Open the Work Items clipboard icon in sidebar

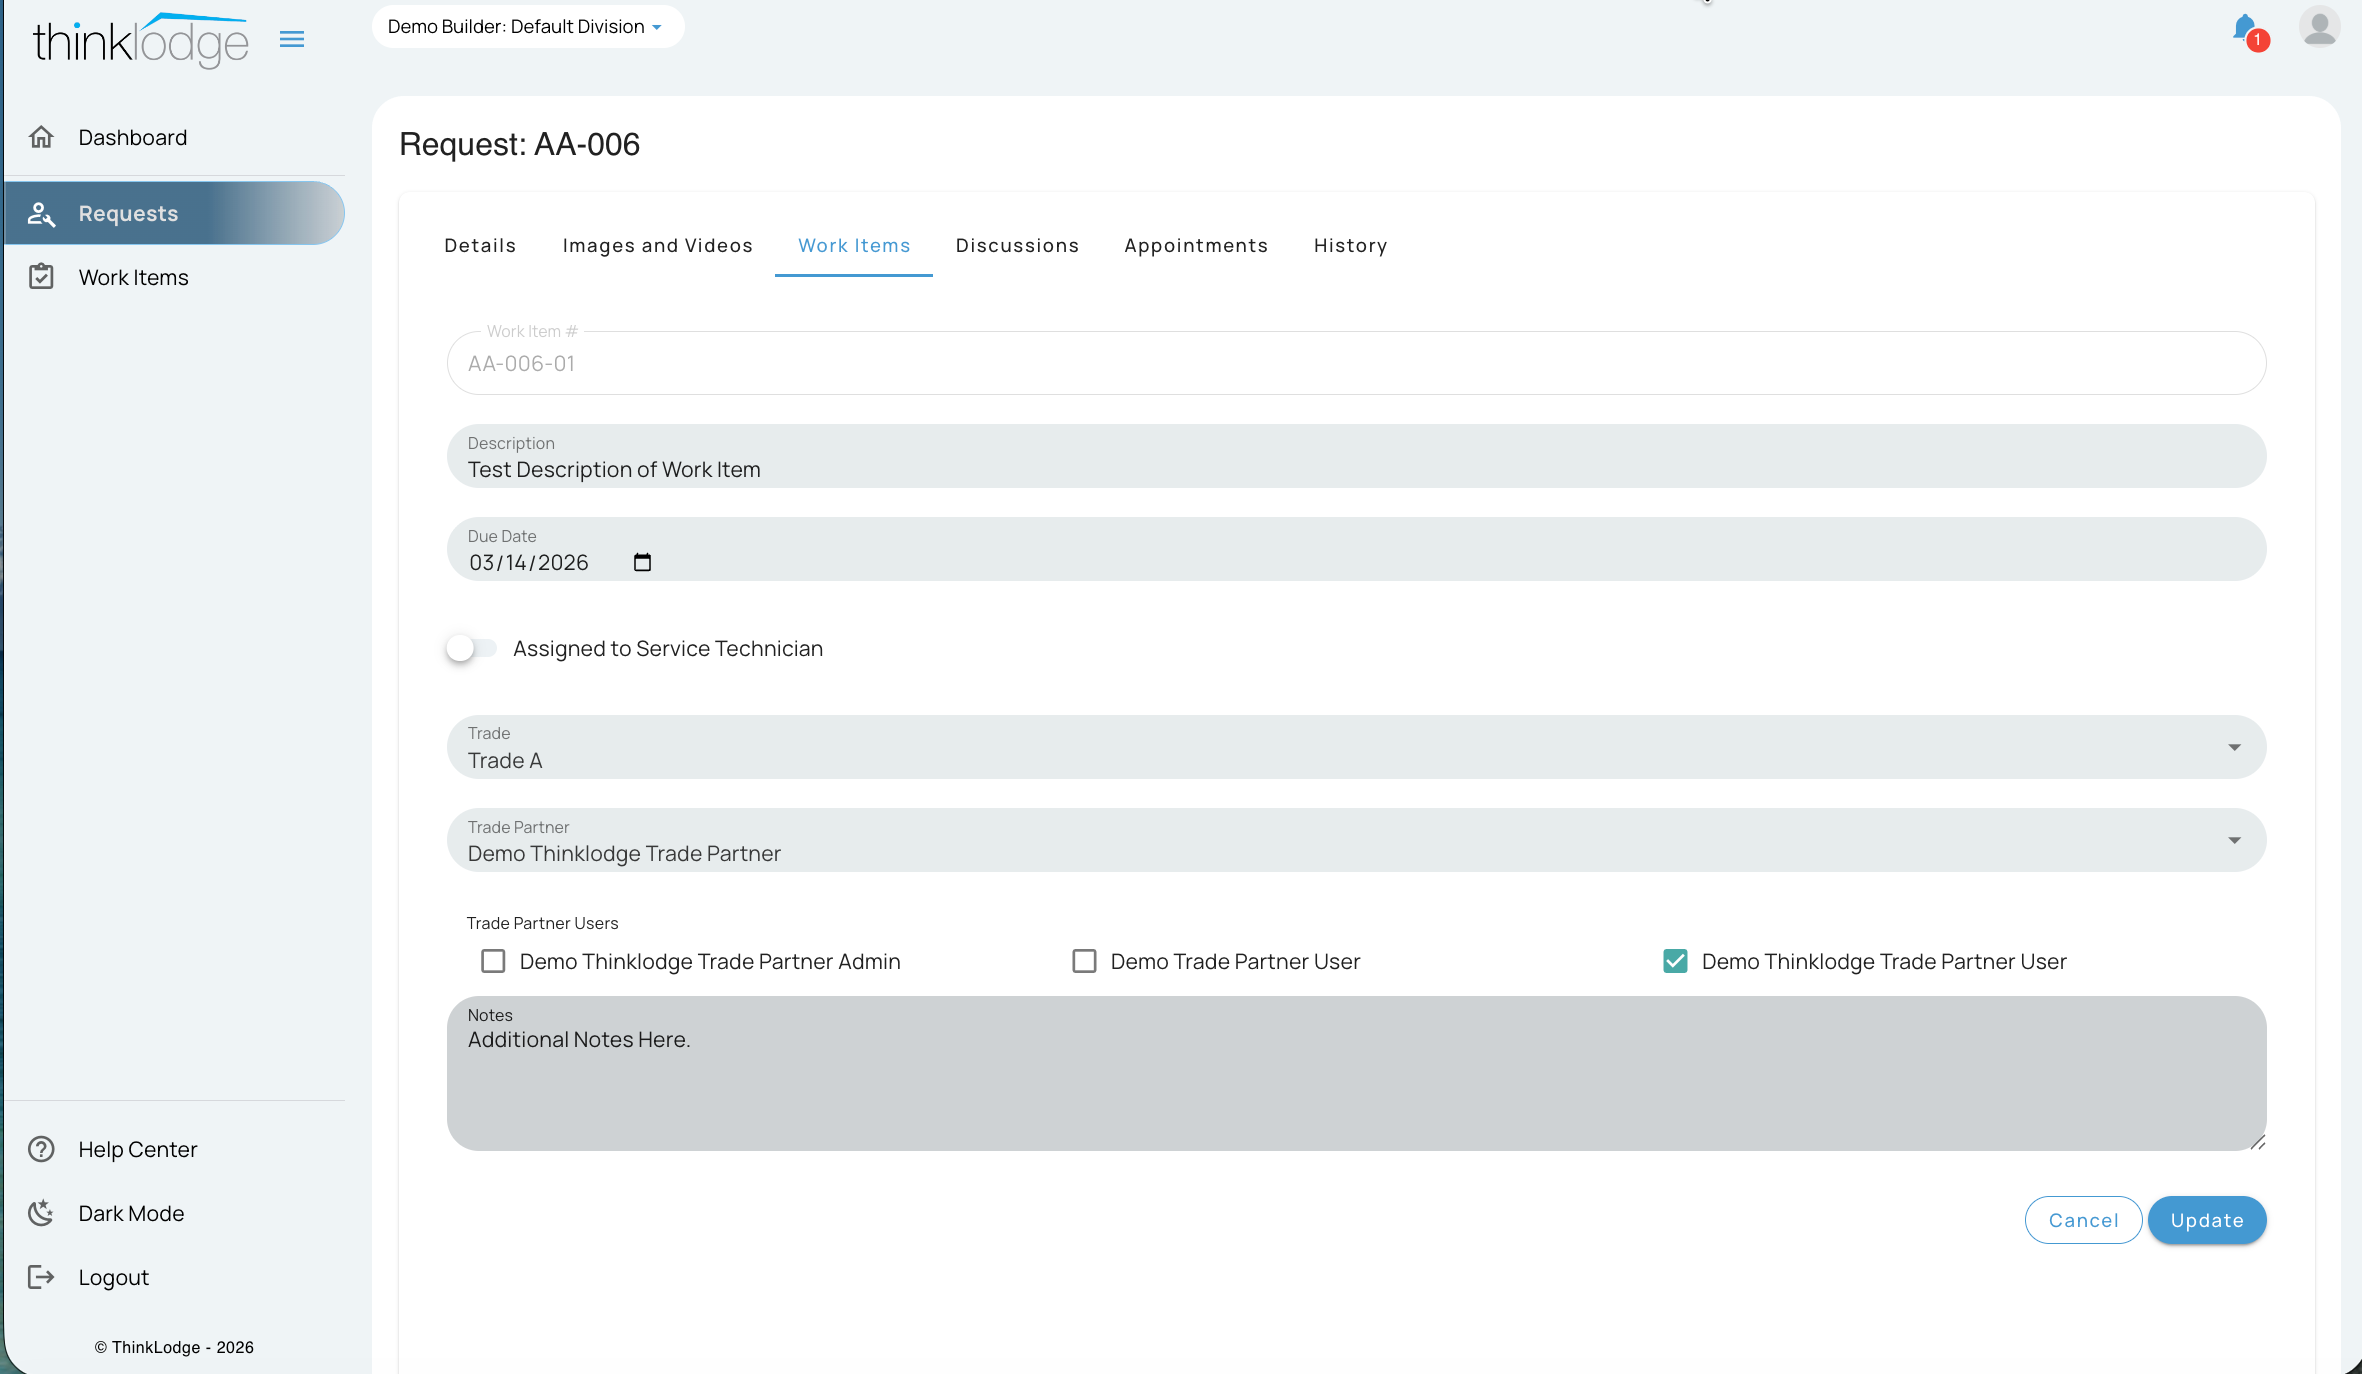tap(41, 277)
